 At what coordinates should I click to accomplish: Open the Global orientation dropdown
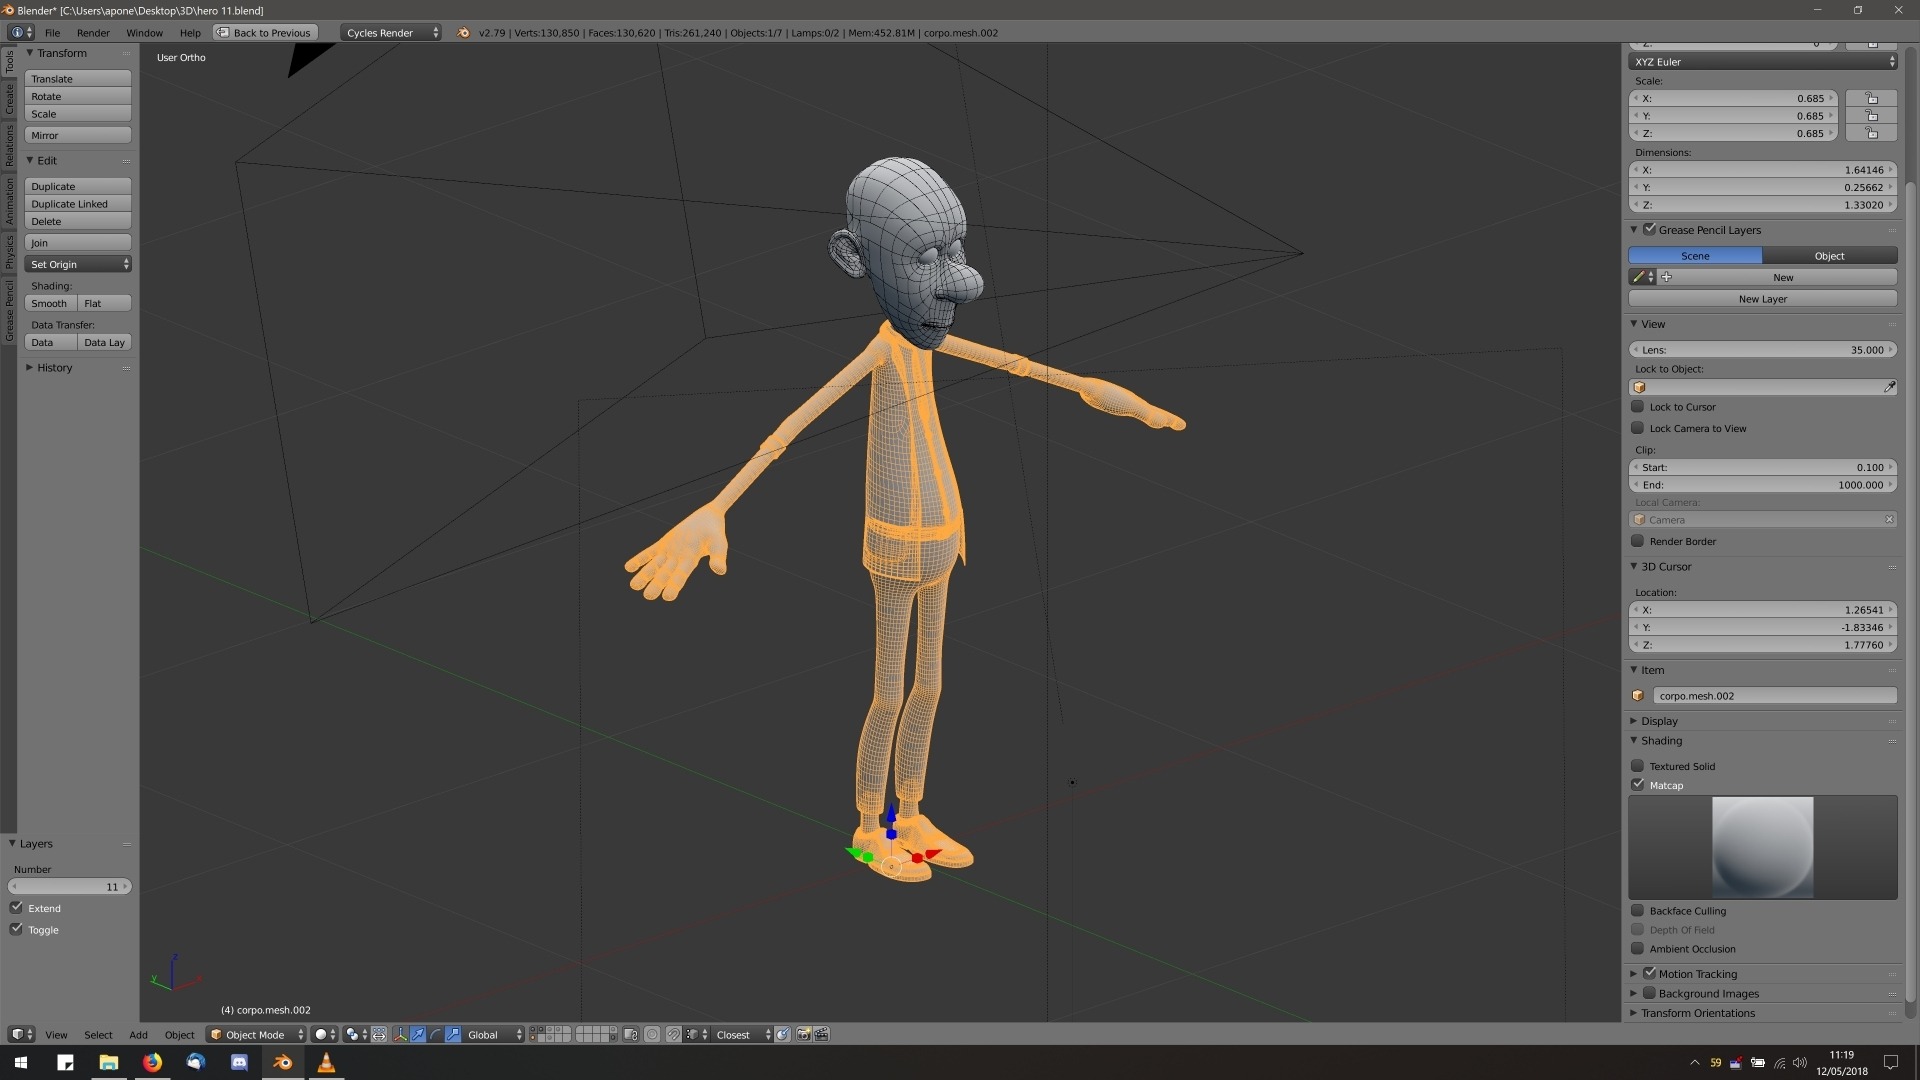click(495, 1035)
